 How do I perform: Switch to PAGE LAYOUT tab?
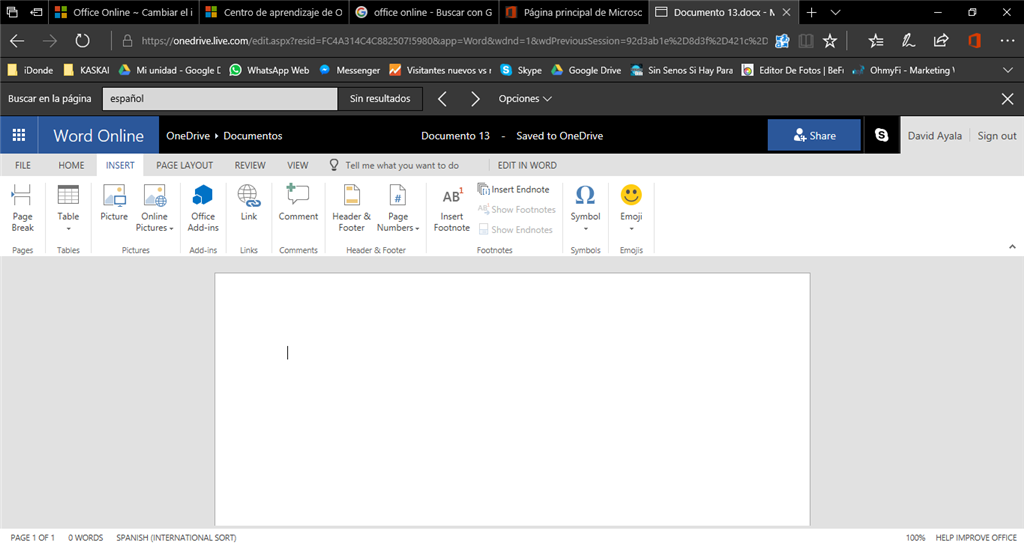184,165
